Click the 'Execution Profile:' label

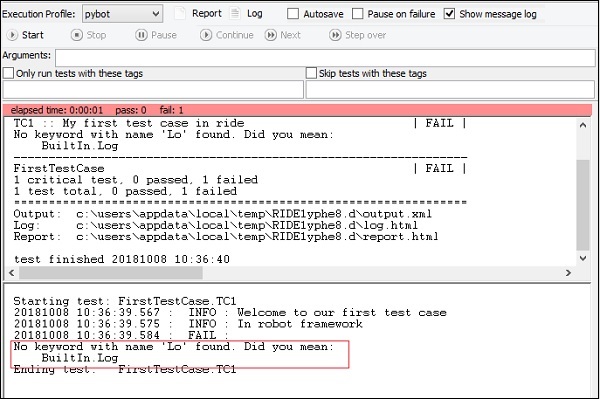click(39, 14)
